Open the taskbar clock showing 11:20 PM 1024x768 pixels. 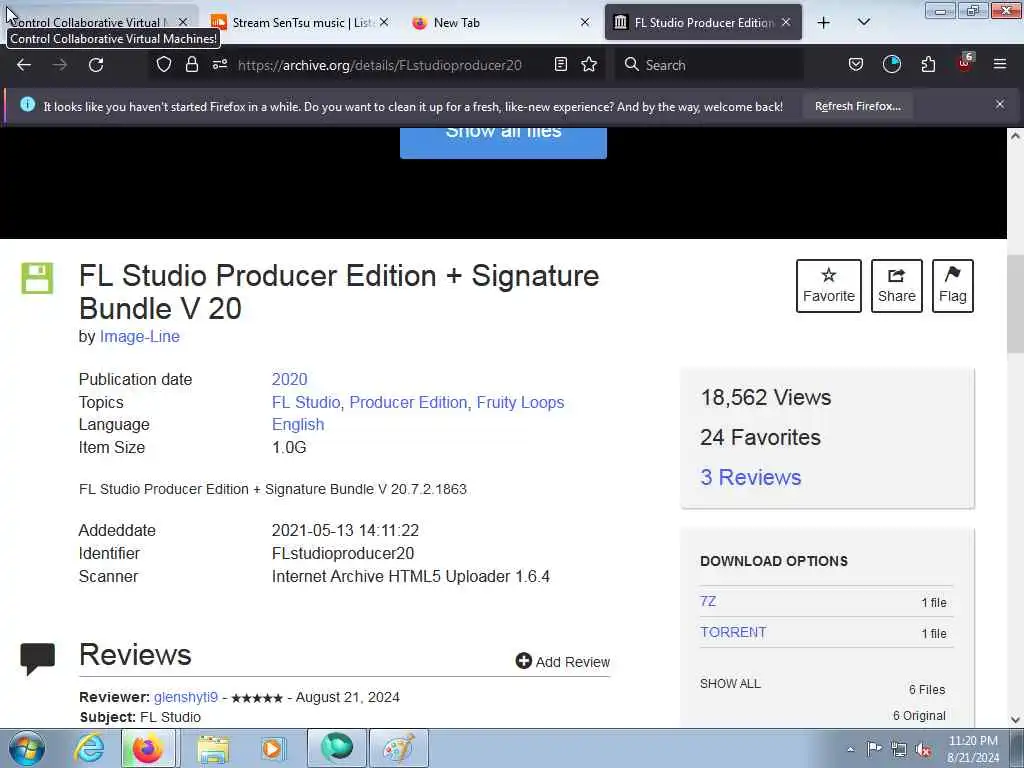973,749
